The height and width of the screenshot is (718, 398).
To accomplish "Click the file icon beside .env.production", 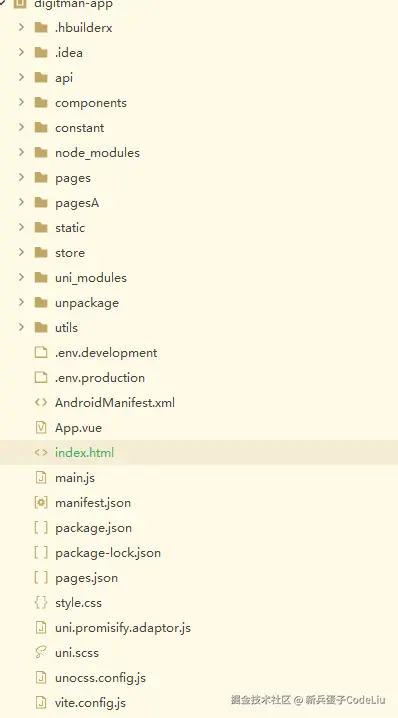I will coord(41,377).
